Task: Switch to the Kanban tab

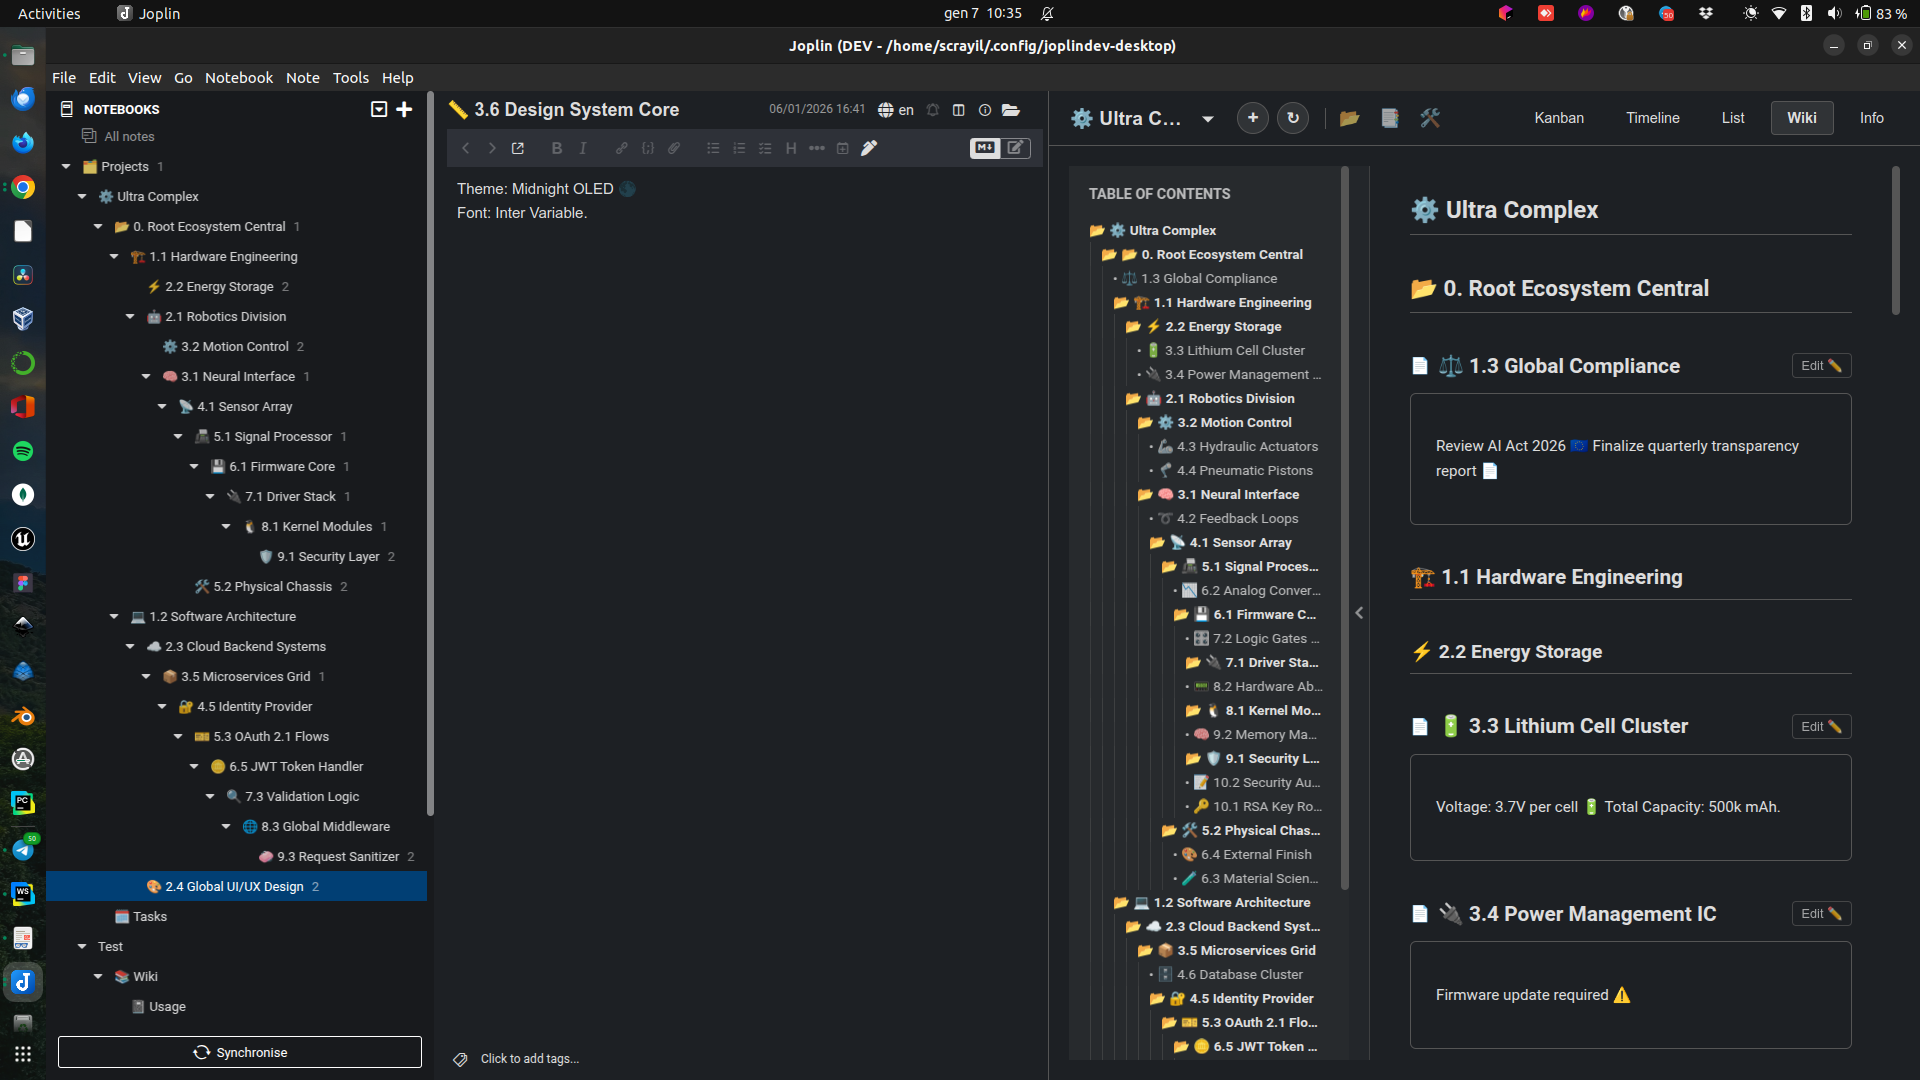Action: [1558, 117]
